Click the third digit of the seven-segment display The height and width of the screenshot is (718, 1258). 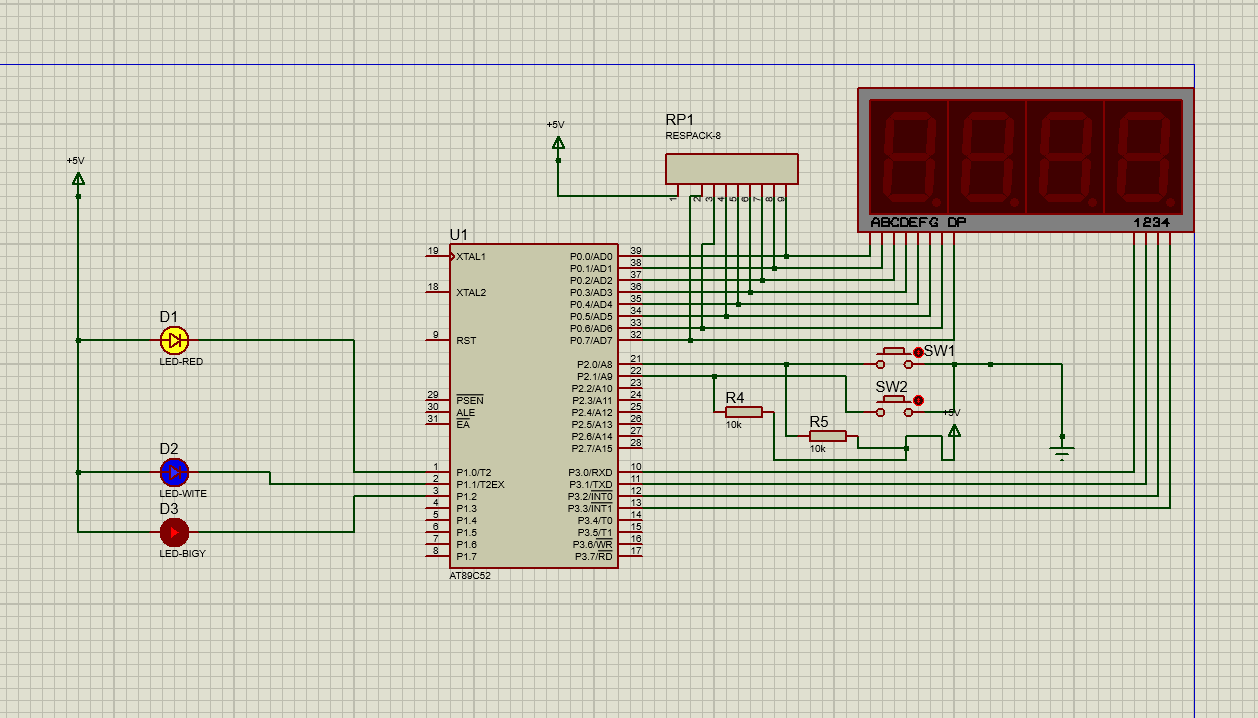click(x=1064, y=155)
